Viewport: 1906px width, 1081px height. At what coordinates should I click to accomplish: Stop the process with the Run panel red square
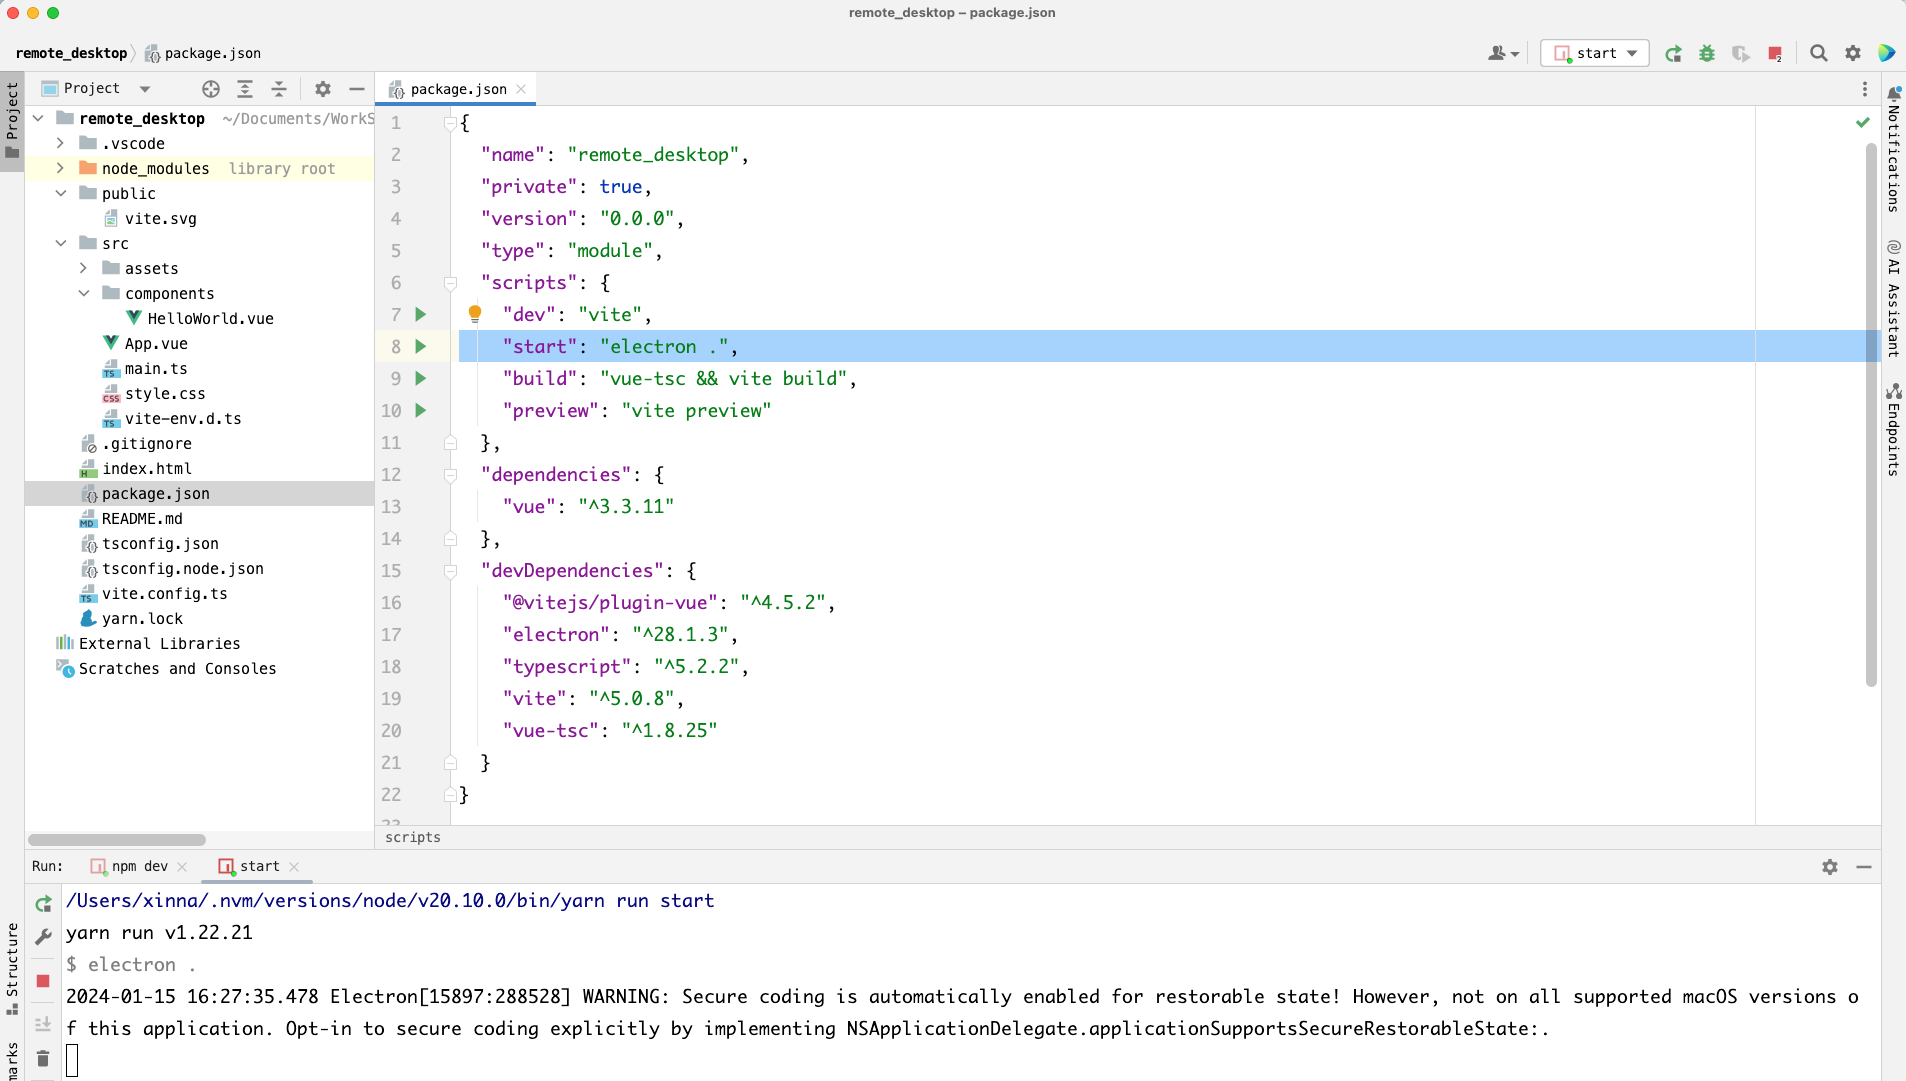tap(43, 981)
